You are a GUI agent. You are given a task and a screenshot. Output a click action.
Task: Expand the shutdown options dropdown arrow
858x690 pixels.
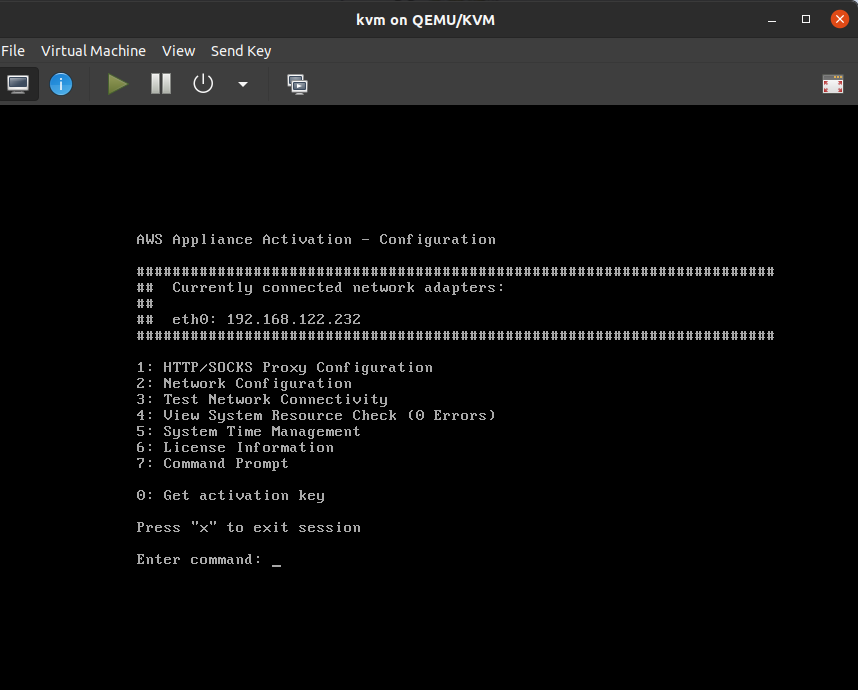pos(243,84)
